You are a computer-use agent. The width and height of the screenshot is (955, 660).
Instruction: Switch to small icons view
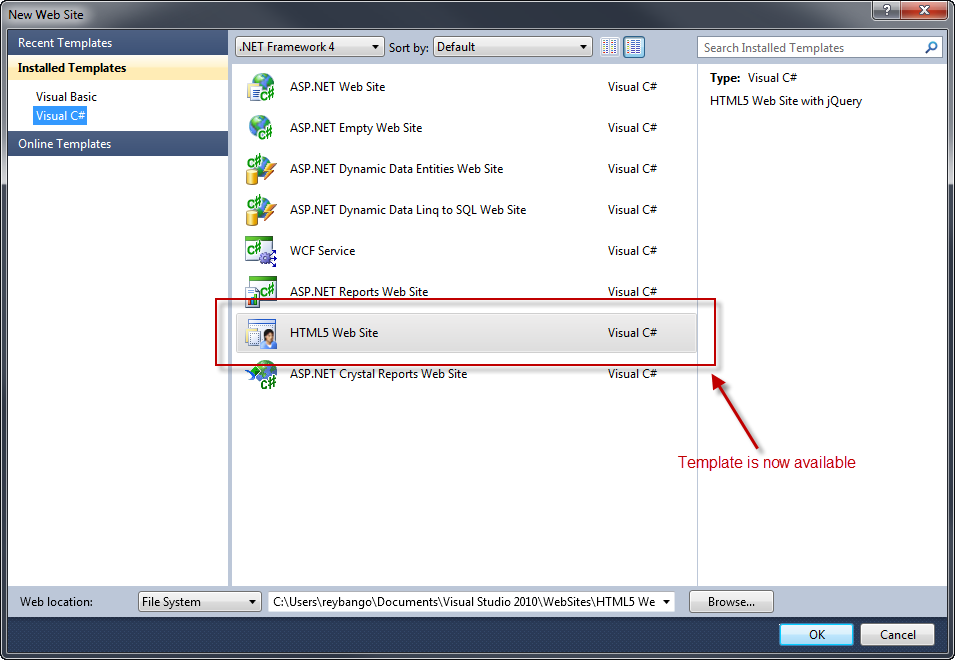(x=609, y=47)
